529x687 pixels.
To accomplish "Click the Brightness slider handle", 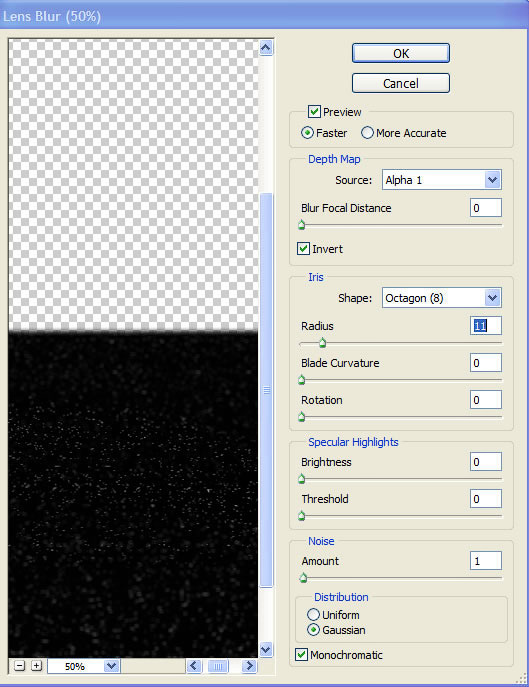I will 302,479.
